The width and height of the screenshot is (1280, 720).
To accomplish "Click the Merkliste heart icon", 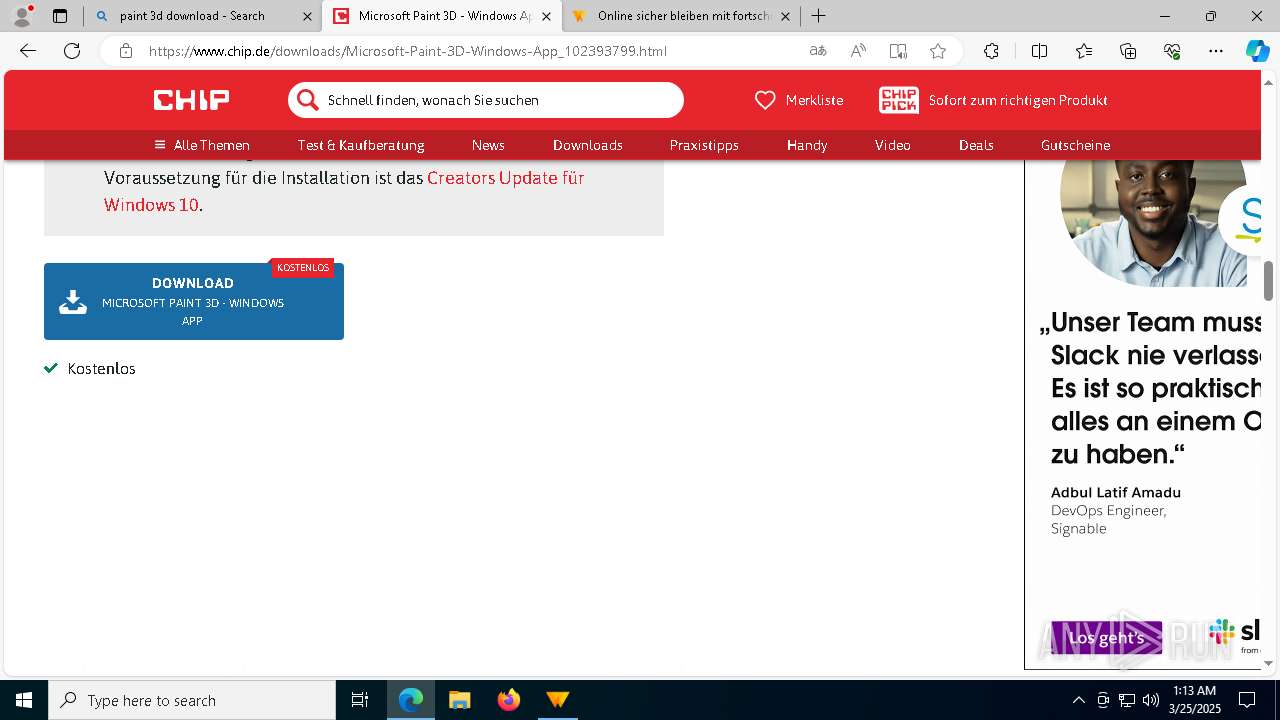I will [x=765, y=100].
